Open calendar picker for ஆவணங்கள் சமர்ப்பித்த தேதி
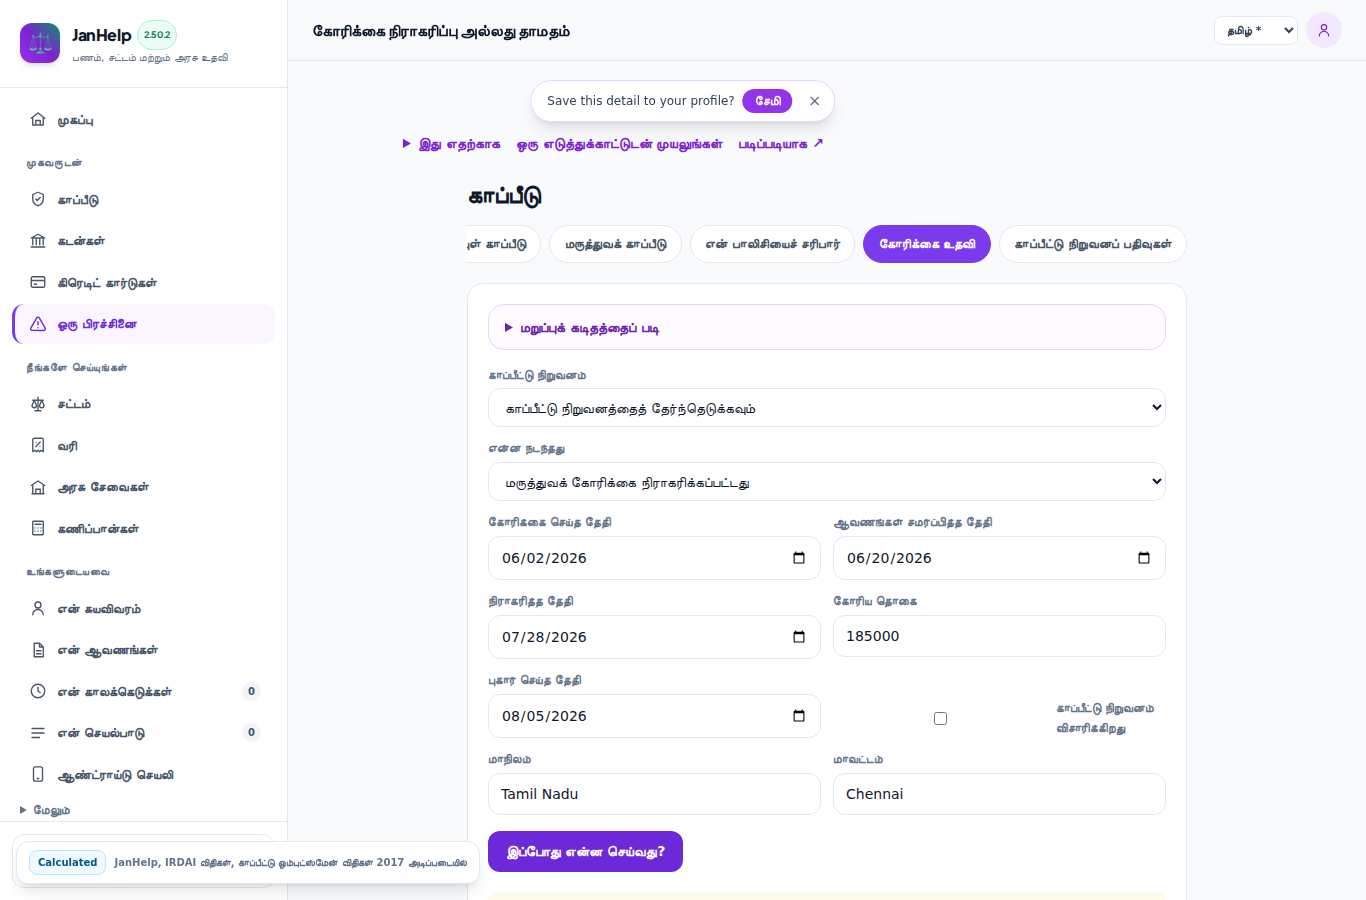Screen dimensions: 1366x900 pos(1144,558)
